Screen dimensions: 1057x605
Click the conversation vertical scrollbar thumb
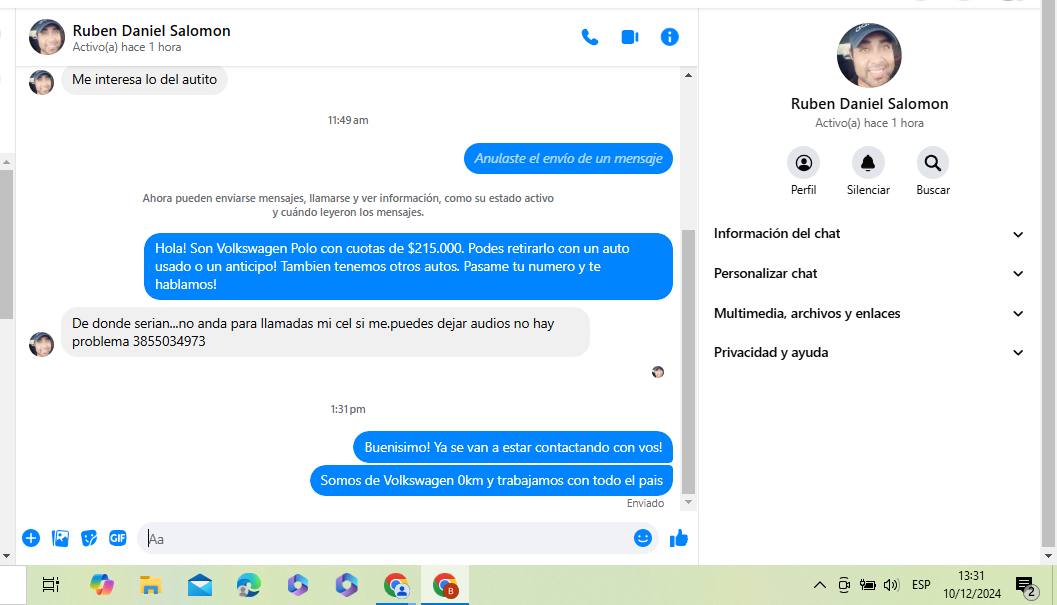point(688,362)
